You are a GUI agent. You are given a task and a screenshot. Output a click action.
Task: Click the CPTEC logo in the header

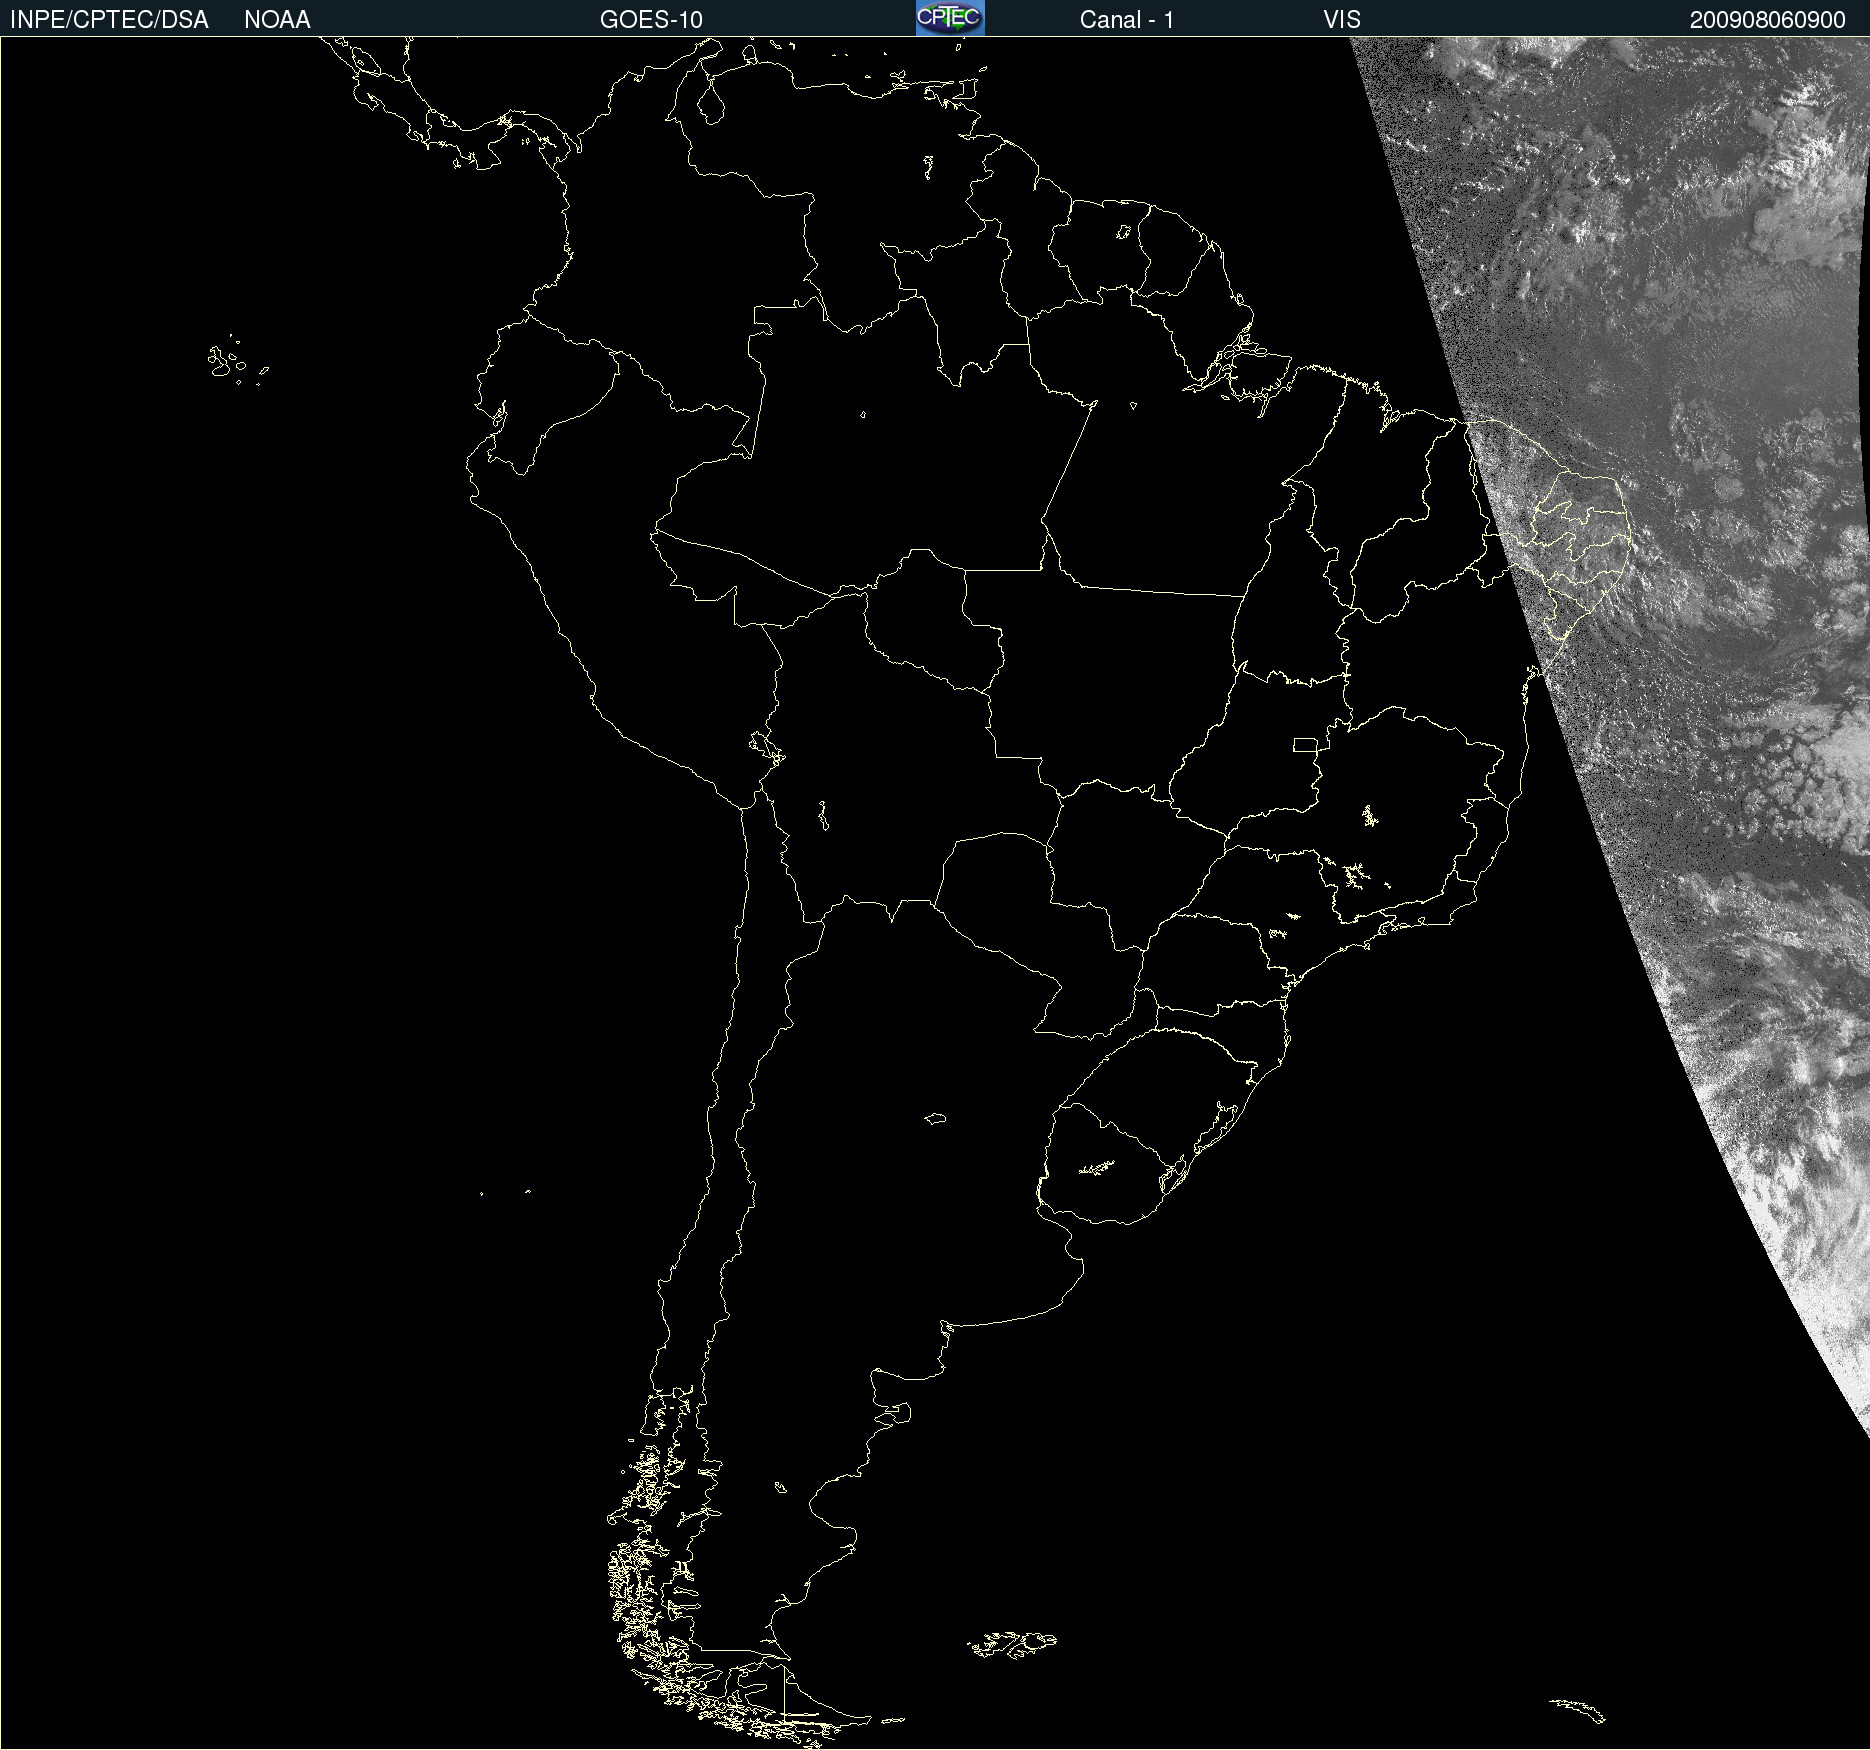coord(950,18)
